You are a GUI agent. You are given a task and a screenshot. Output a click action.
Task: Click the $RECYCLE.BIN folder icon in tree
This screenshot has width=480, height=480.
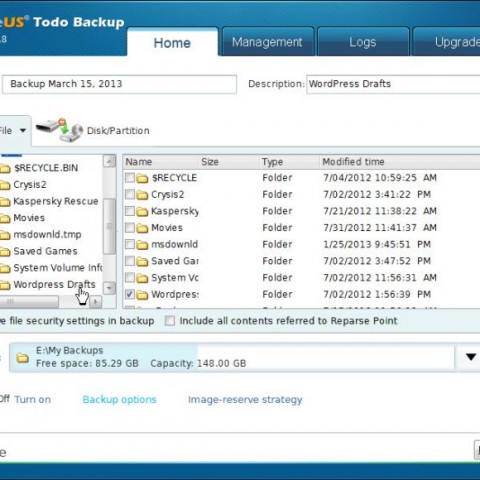coord(5,169)
